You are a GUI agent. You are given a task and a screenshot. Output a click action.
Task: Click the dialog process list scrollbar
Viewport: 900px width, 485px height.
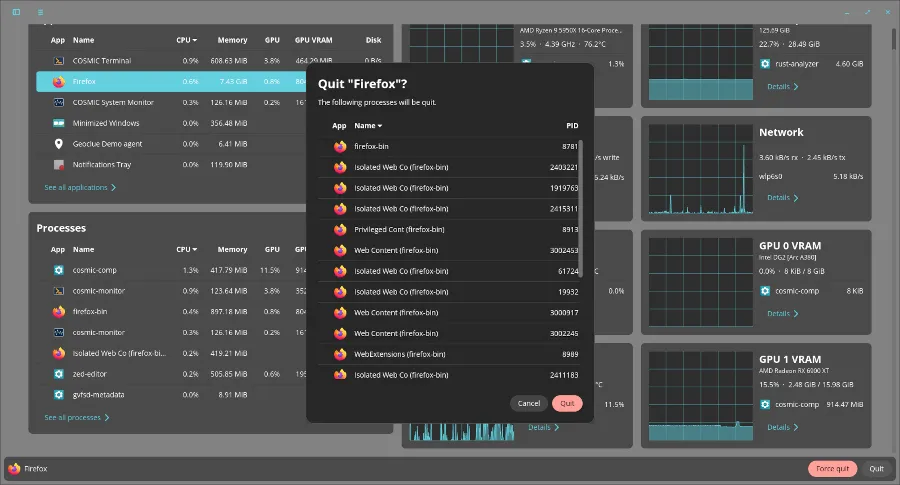pos(581,208)
